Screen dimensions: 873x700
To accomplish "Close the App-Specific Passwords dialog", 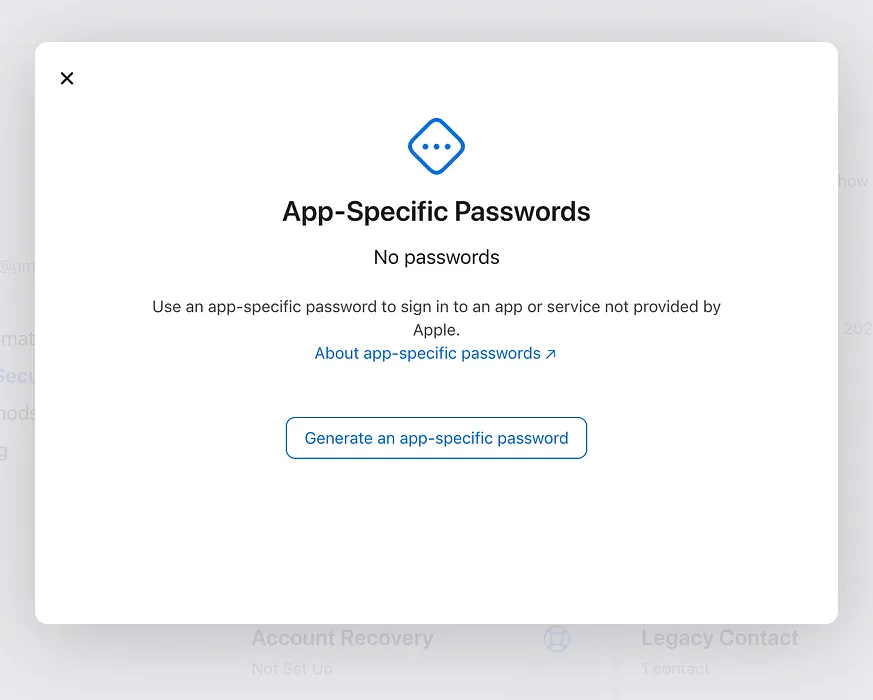I will (67, 78).
